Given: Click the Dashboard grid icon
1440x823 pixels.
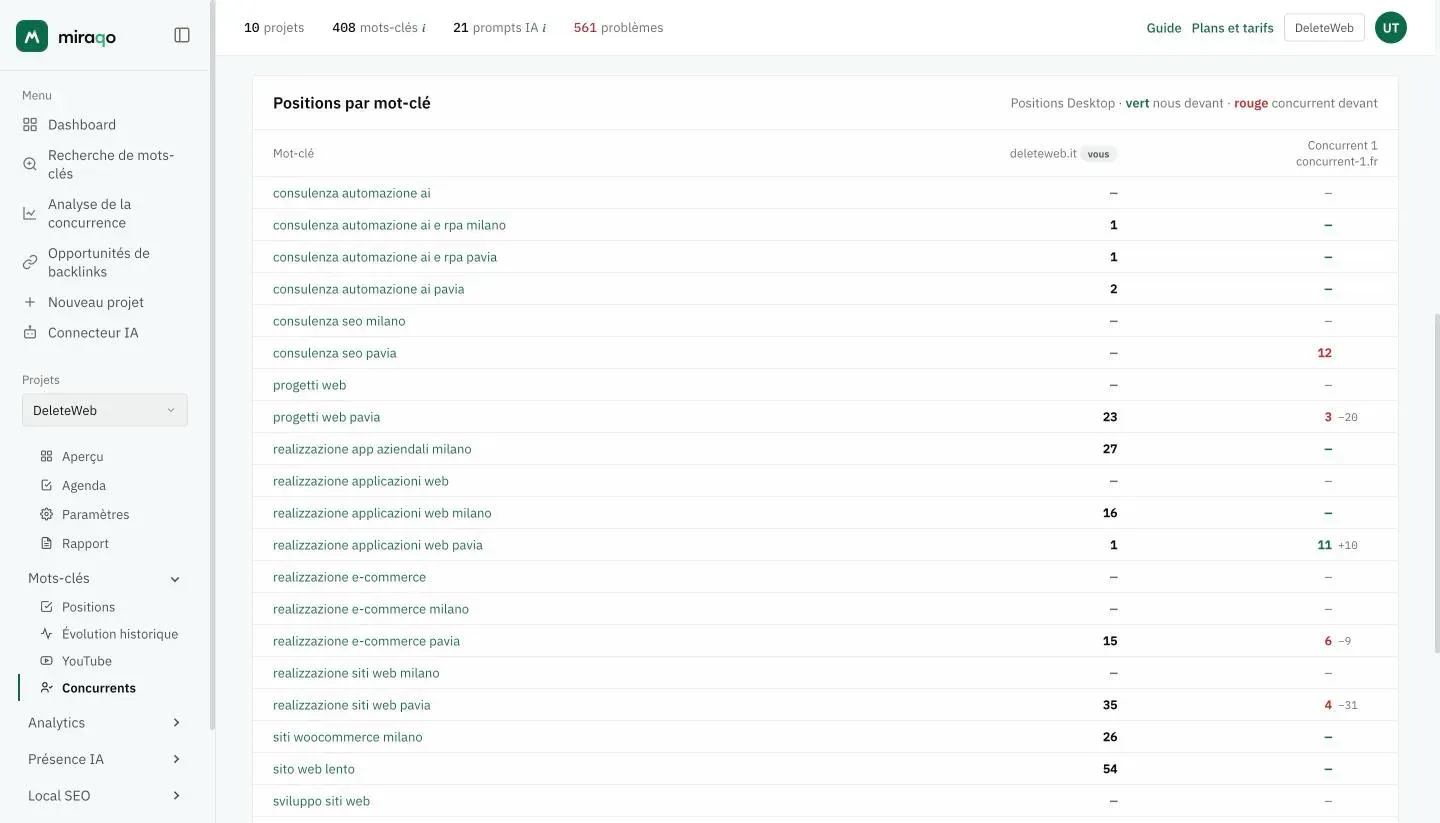Looking at the screenshot, I should pos(30,125).
